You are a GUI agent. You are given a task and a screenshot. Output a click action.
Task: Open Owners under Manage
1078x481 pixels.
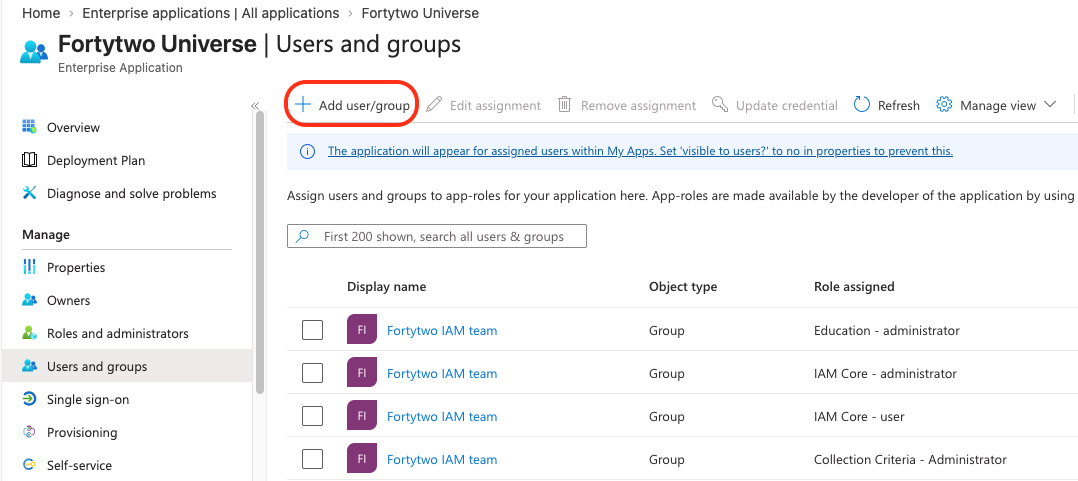[x=68, y=300]
